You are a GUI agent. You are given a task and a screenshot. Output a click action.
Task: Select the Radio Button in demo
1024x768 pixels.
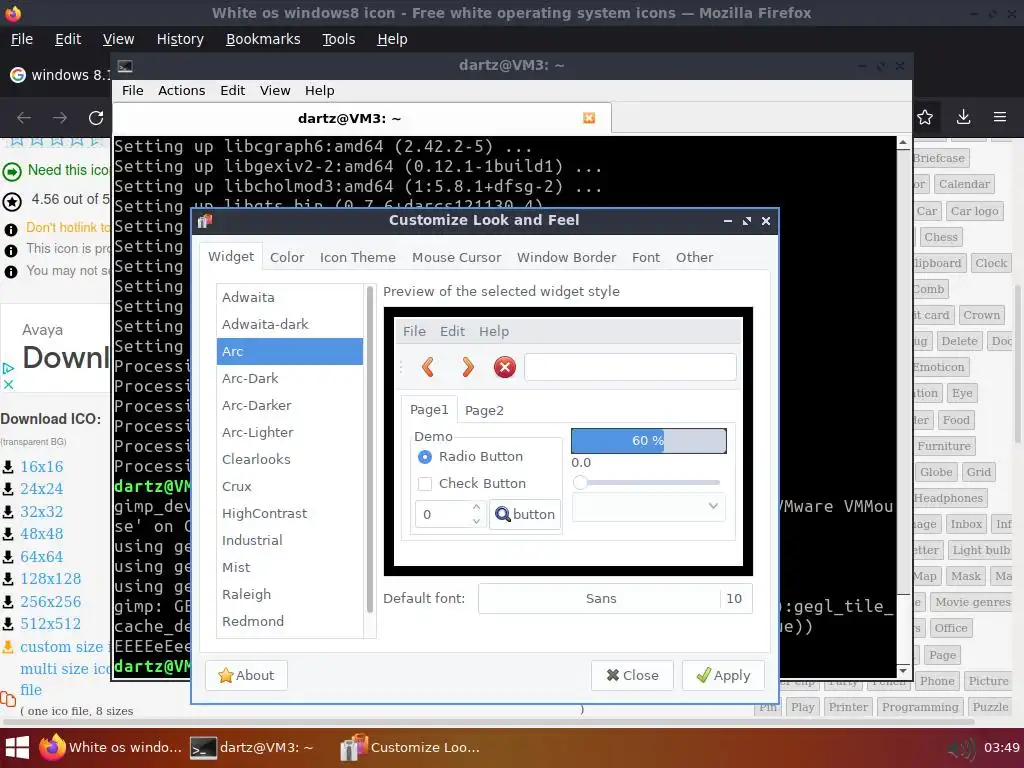424,456
